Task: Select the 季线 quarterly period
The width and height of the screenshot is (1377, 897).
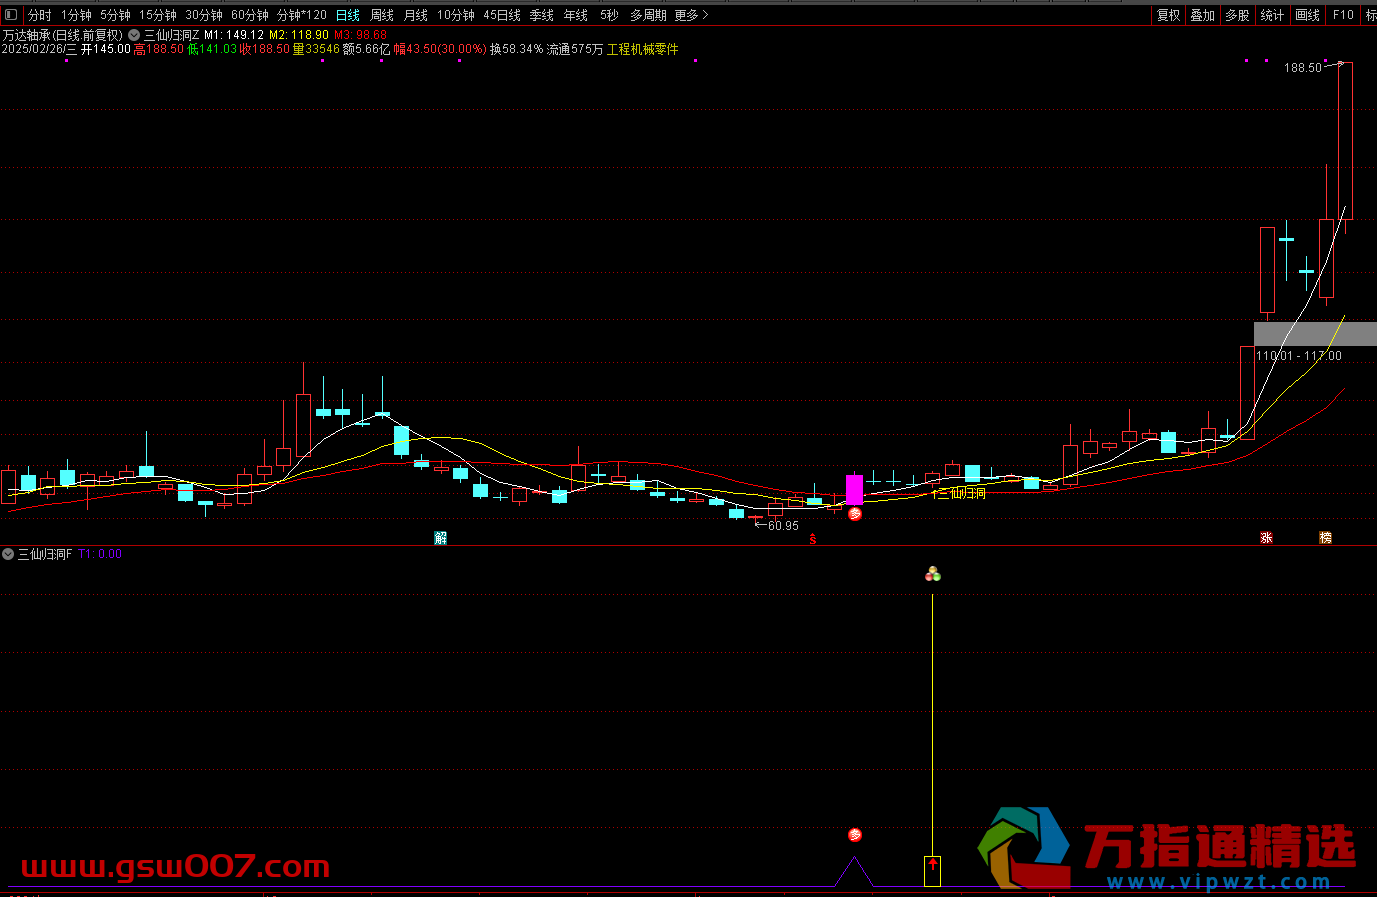Action: (542, 15)
